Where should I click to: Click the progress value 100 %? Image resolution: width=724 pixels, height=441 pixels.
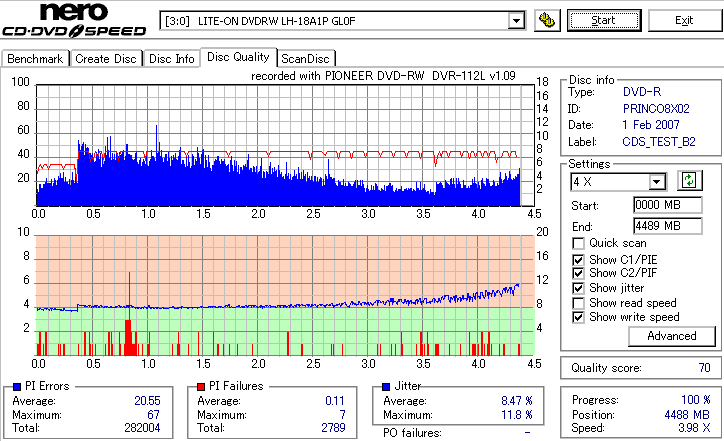696,400
